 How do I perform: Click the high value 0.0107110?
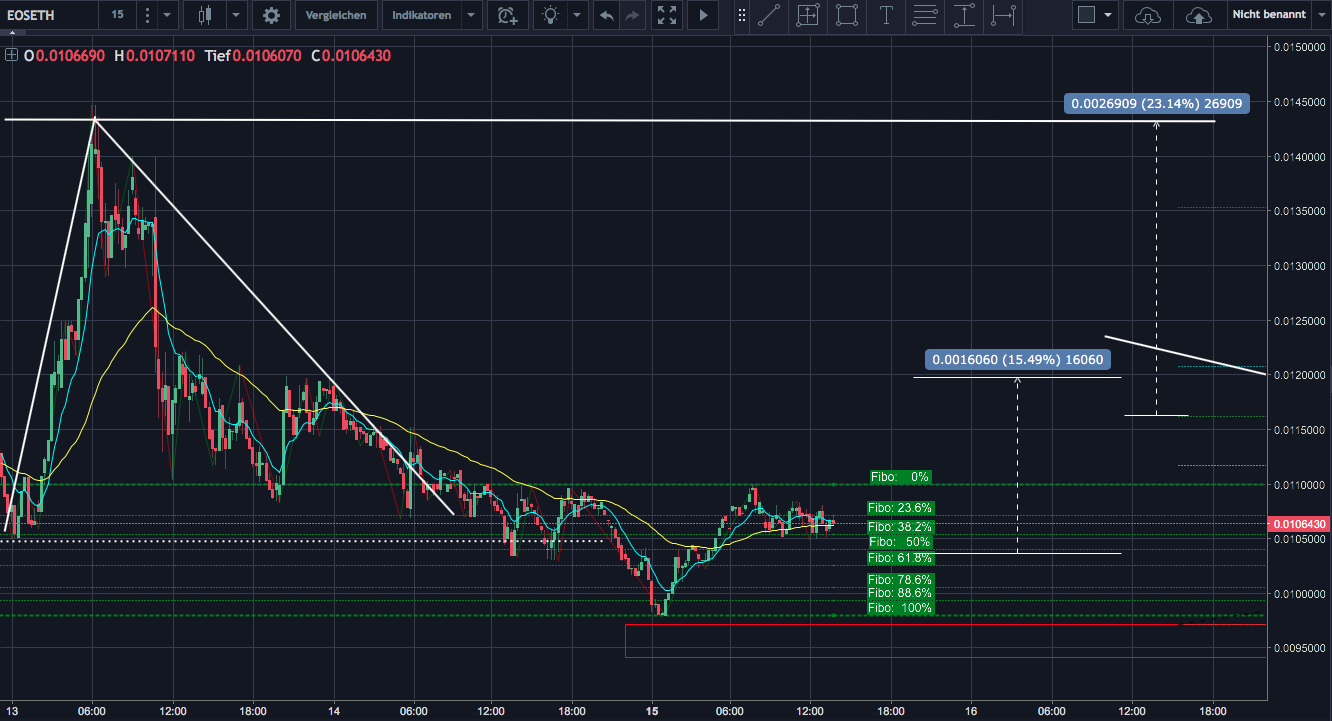point(160,56)
